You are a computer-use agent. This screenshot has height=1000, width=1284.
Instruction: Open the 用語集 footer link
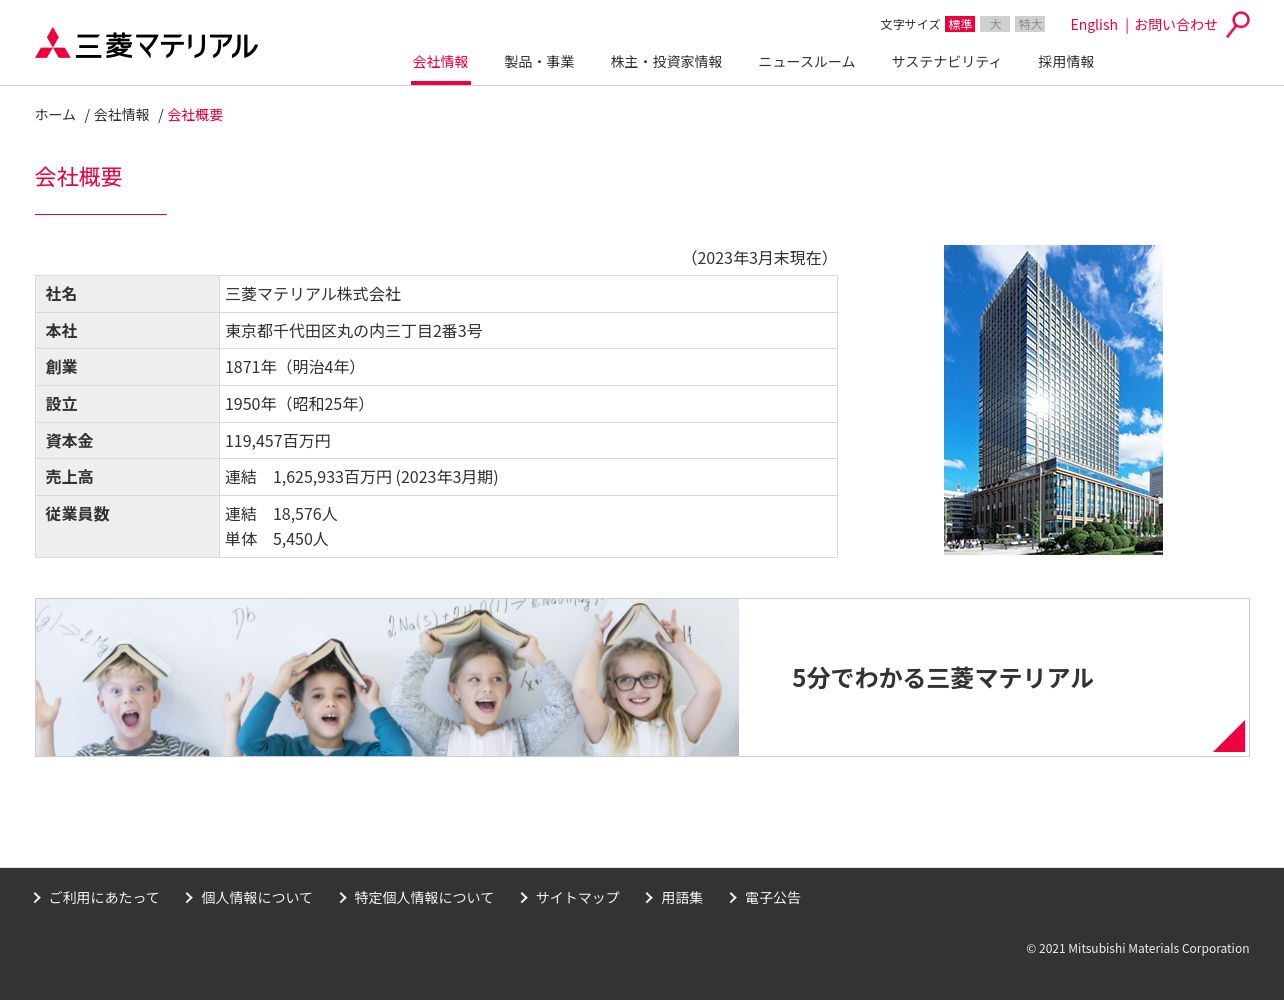click(682, 898)
